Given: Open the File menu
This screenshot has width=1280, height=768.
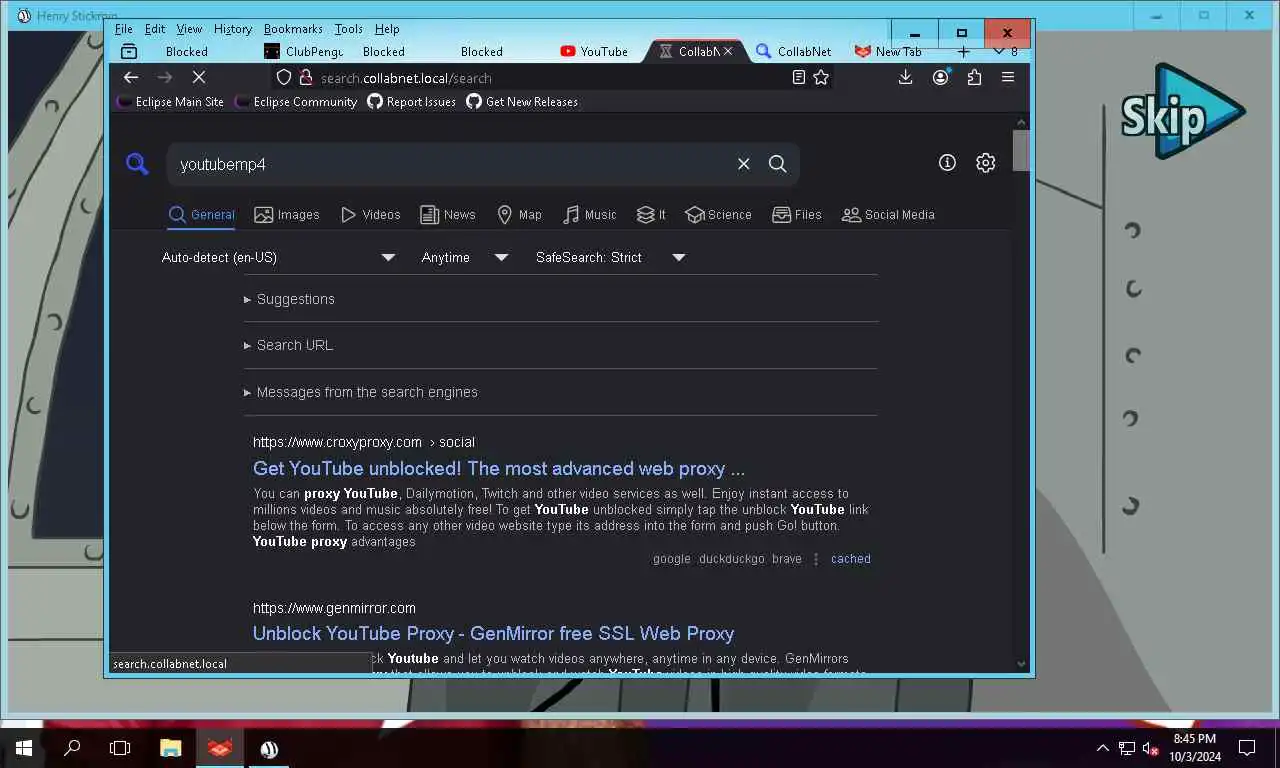Looking at the screenshot, I should [x=124, y=29].
